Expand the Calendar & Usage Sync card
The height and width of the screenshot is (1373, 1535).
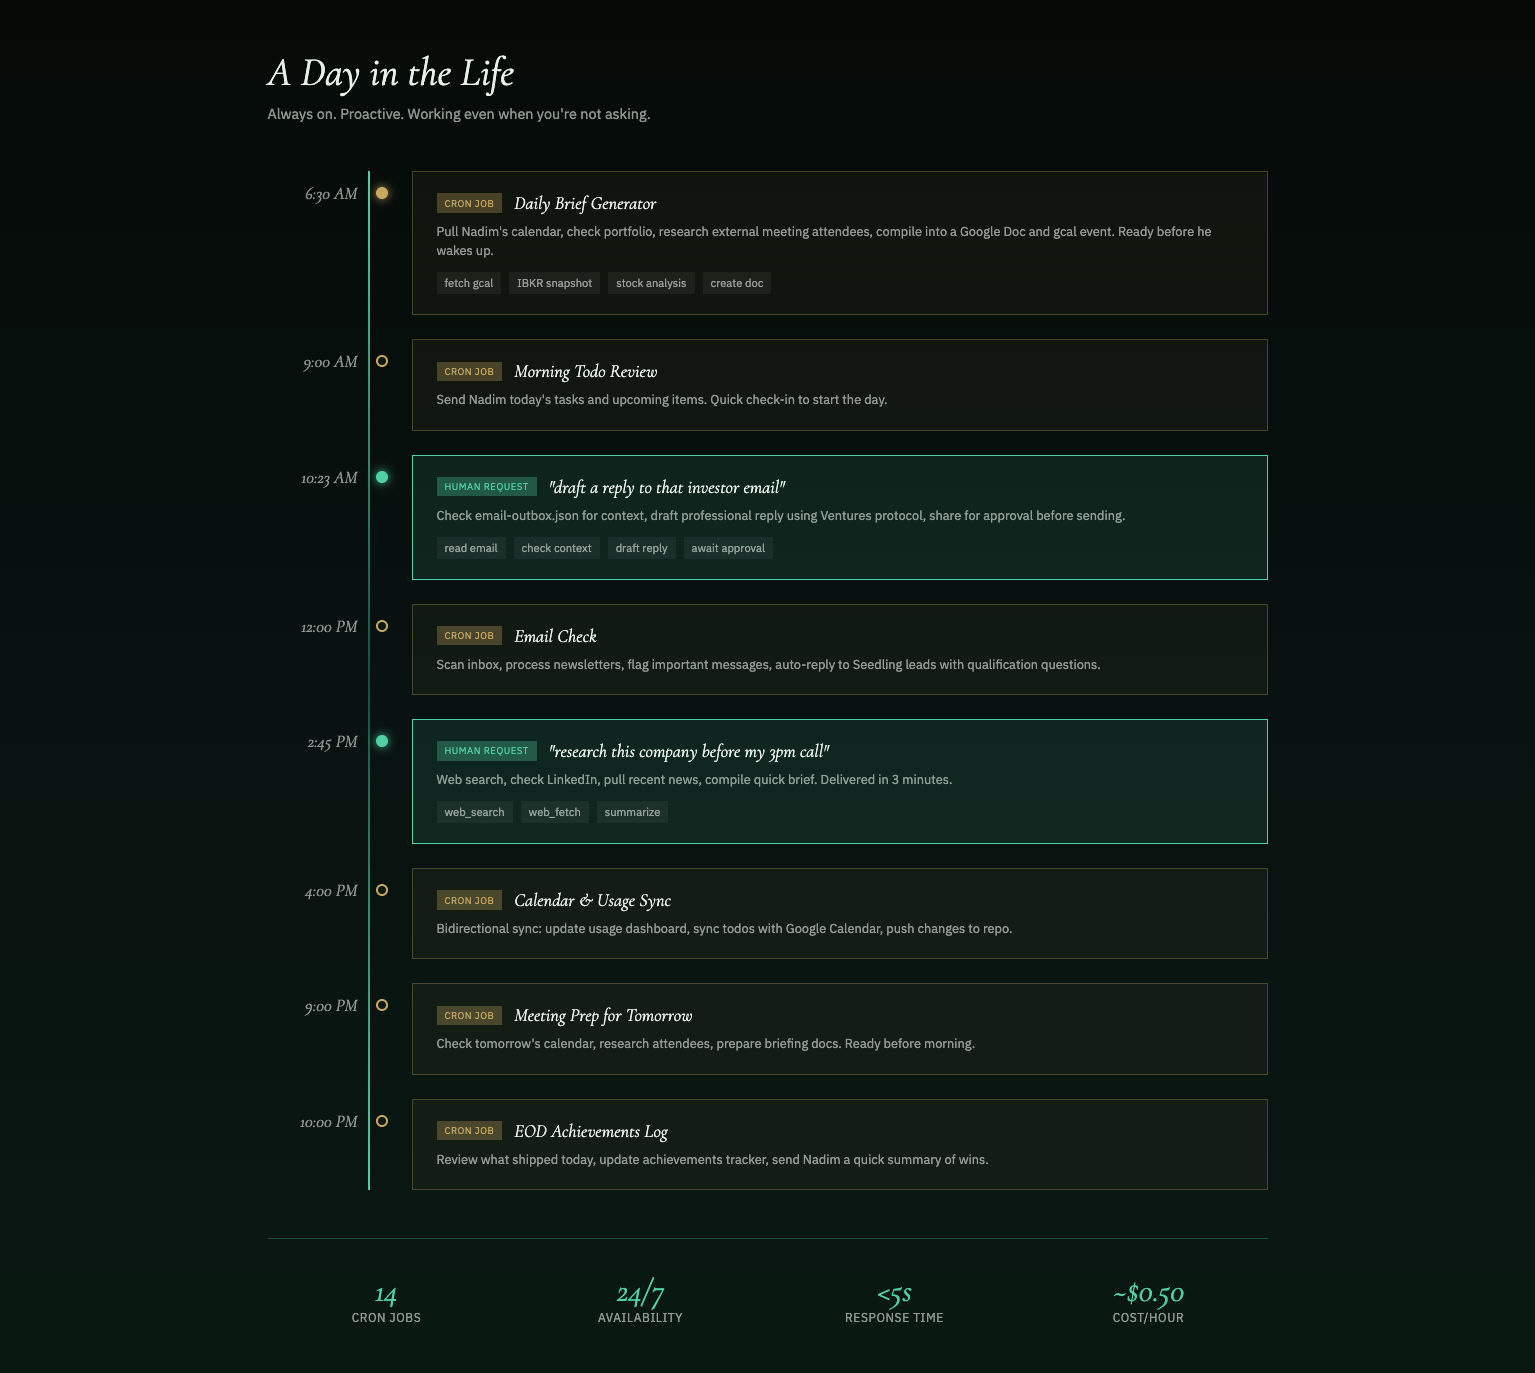839,913
